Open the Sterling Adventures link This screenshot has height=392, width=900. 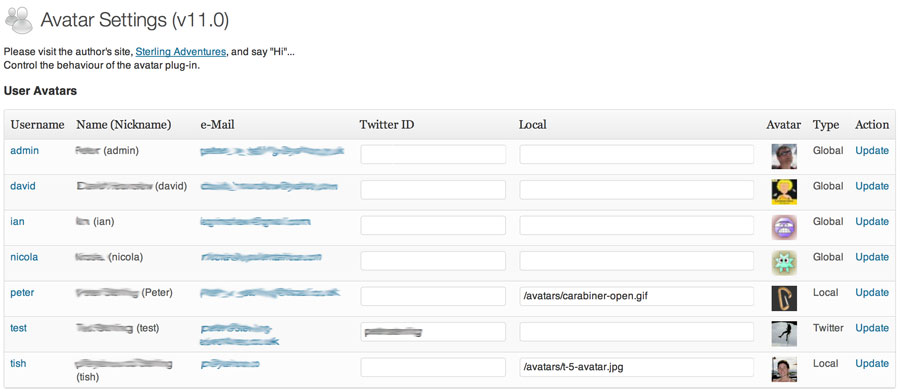(181, 52)
